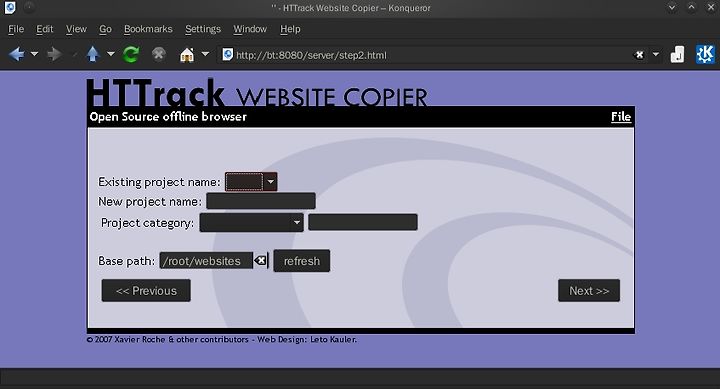Click the Next >> button
Viewport: 720px width, 389px height.
(x=589, y=291)
